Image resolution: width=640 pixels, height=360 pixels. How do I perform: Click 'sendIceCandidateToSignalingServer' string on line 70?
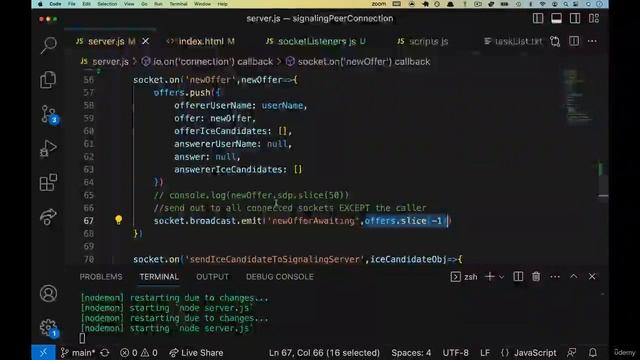point(274,259)
